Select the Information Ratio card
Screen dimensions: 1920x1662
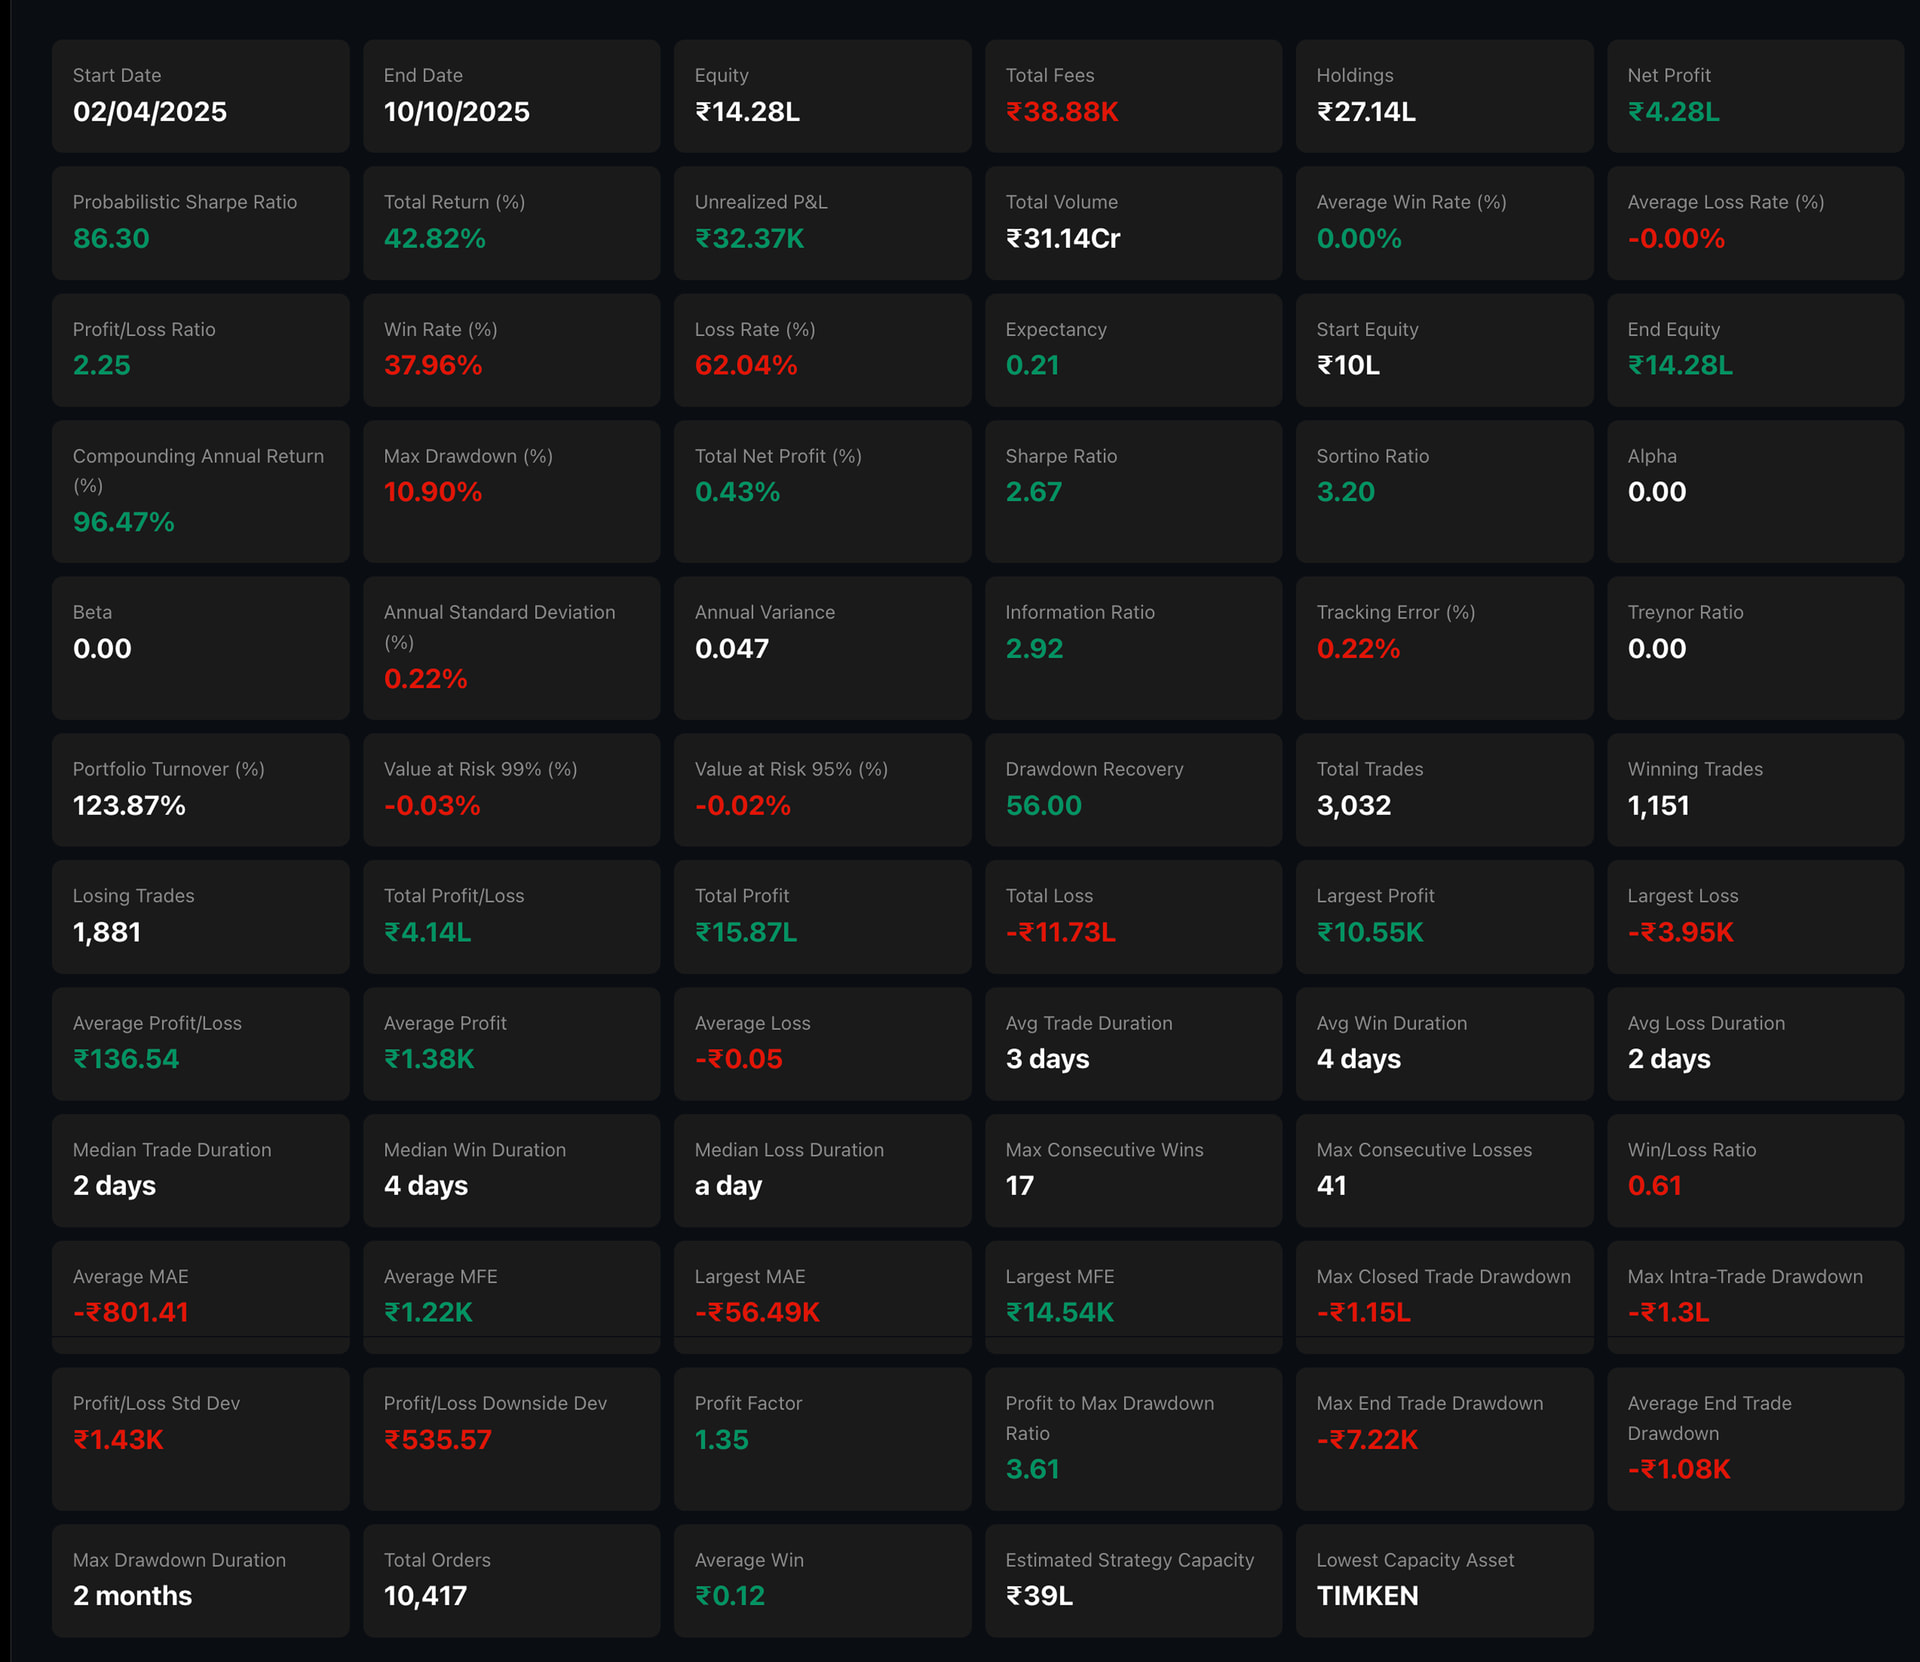point(1133,647)
